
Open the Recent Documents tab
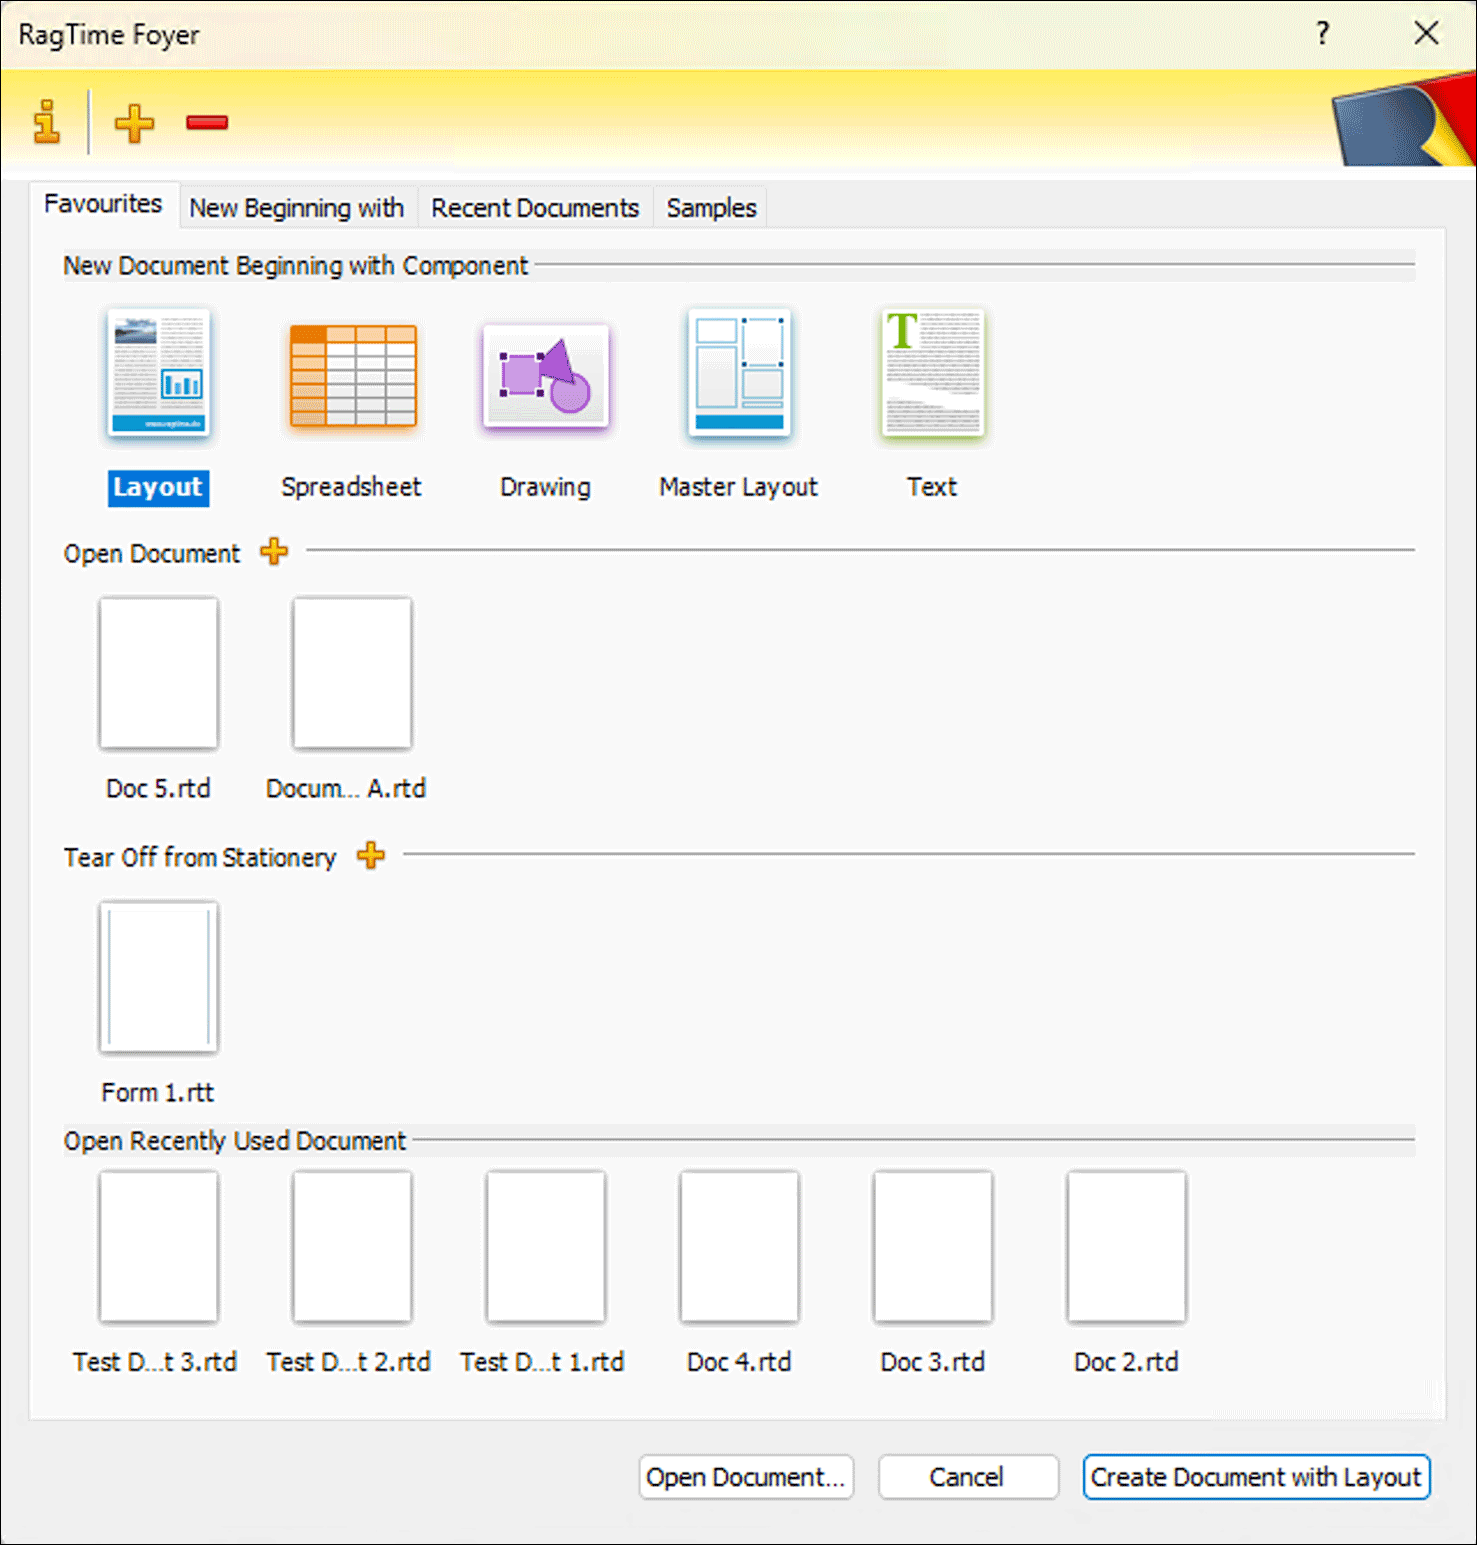535,208
